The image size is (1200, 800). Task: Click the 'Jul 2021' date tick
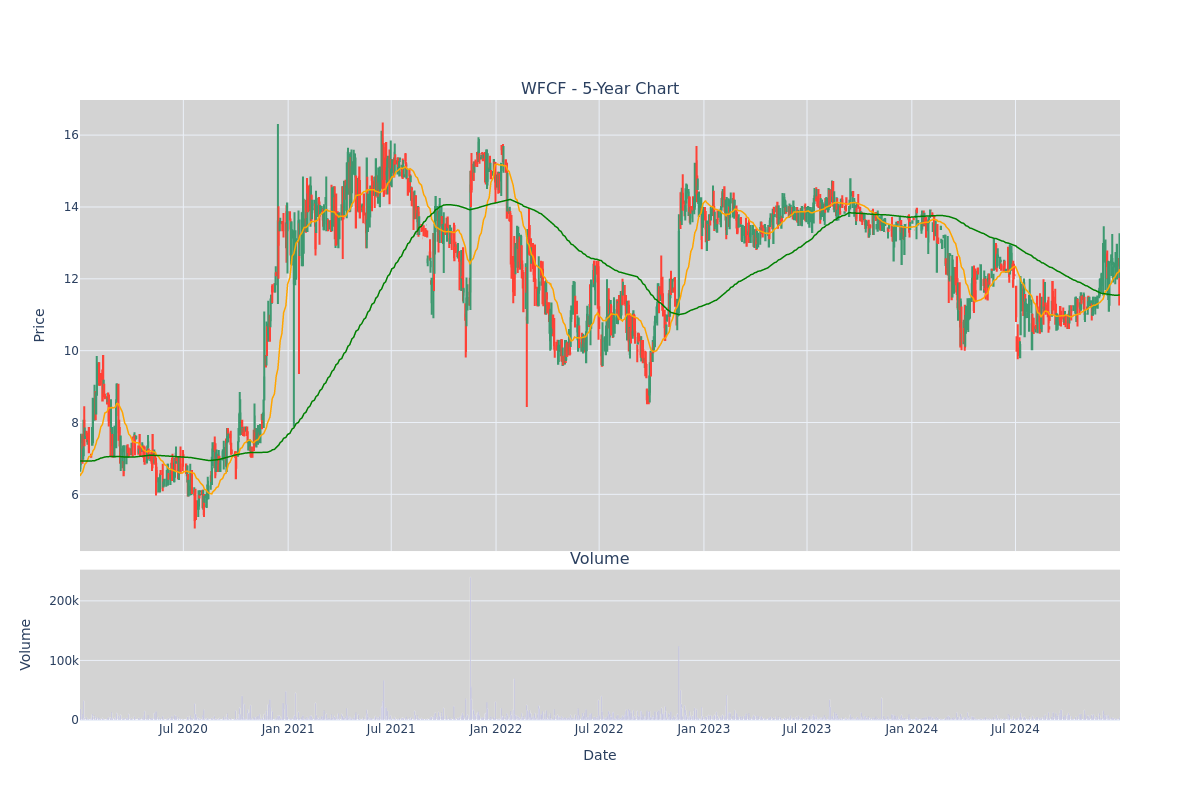coord(391,729)
